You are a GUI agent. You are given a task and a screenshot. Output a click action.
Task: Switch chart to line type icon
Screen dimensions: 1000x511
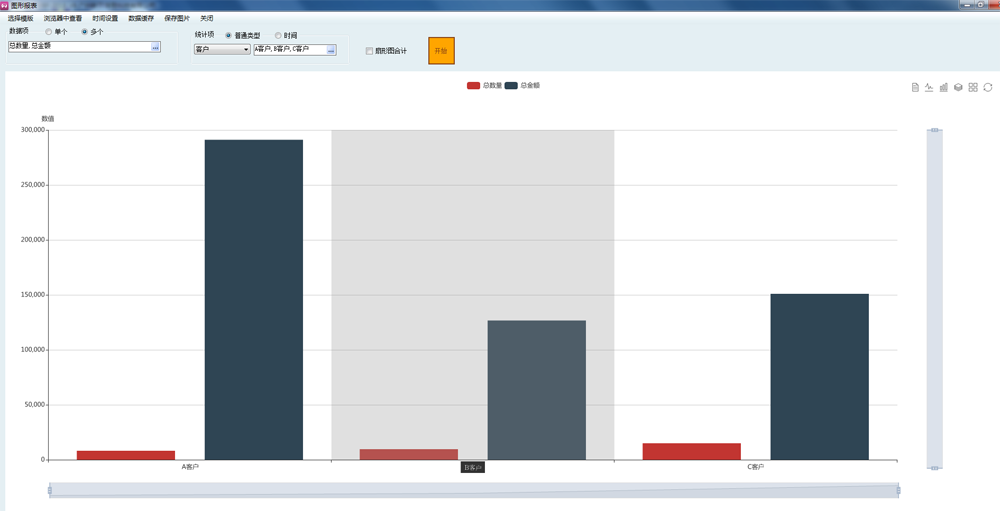coord(929,88)
